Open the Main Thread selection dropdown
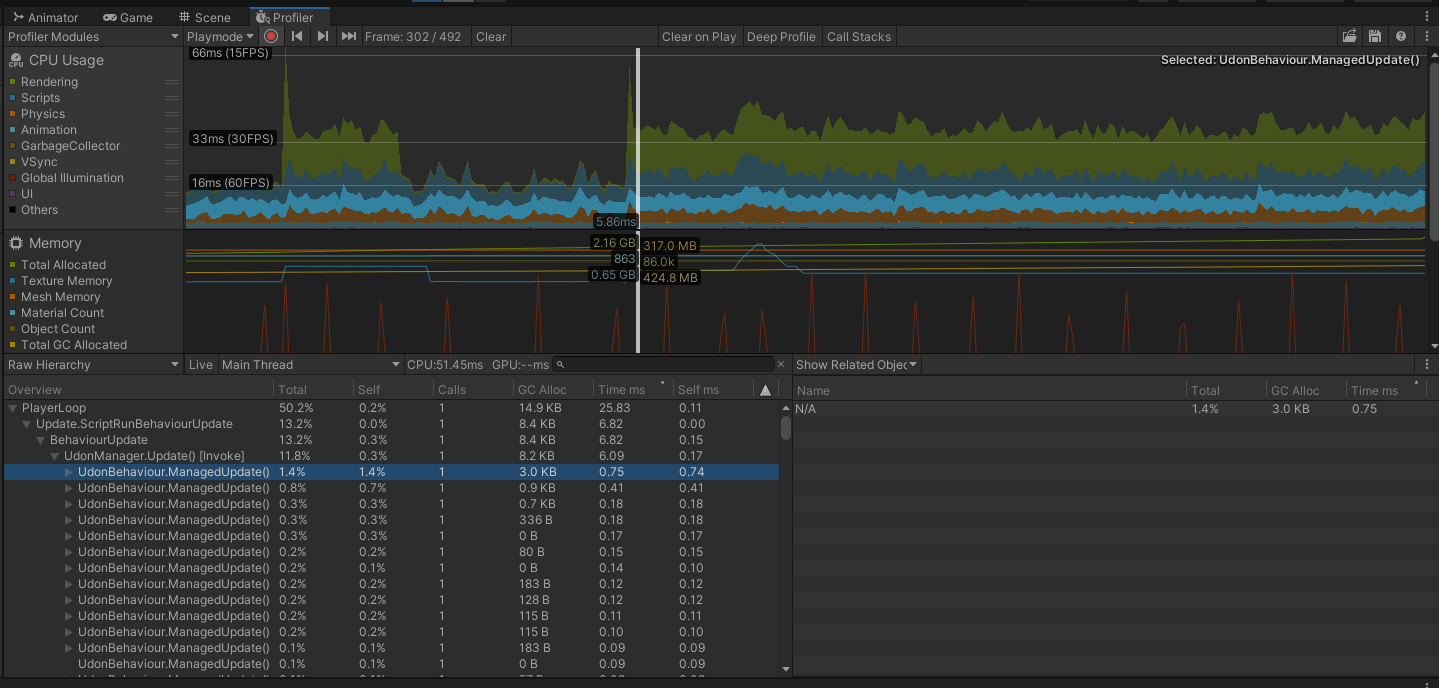This screenshot has width=1439, height=688. (x=309, y=365)
